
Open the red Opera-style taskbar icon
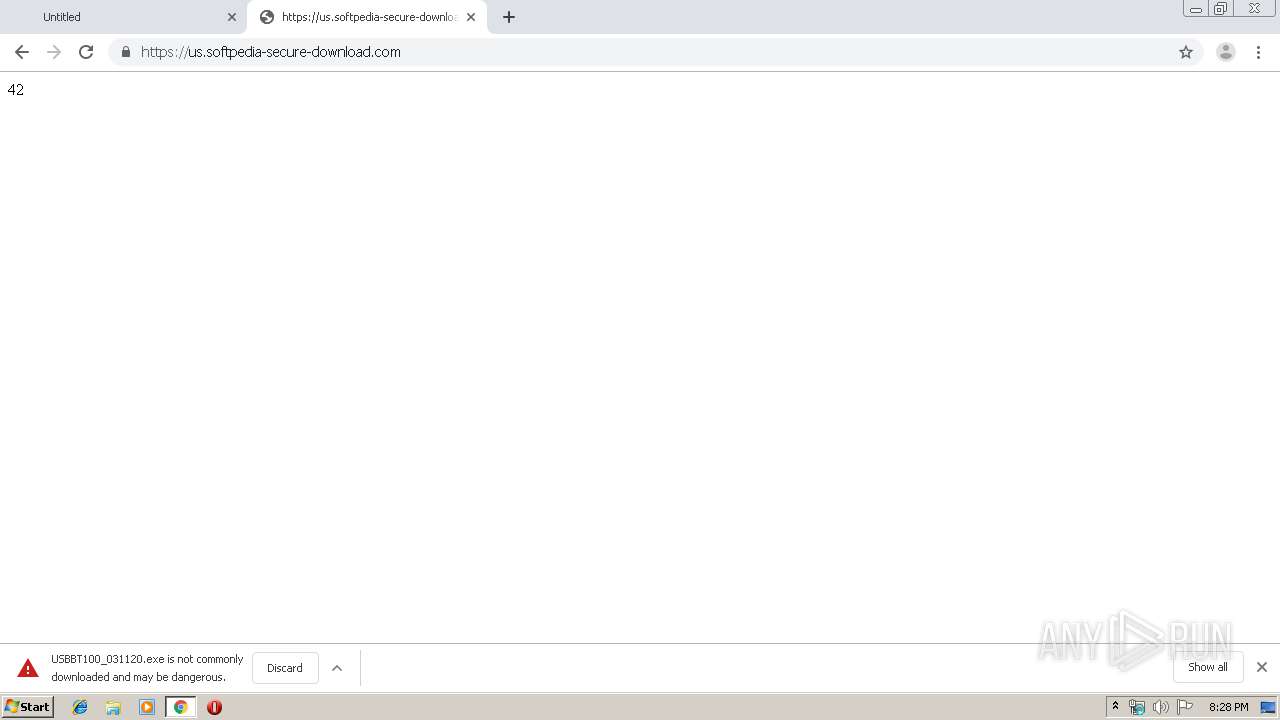[x=214, y=707]
